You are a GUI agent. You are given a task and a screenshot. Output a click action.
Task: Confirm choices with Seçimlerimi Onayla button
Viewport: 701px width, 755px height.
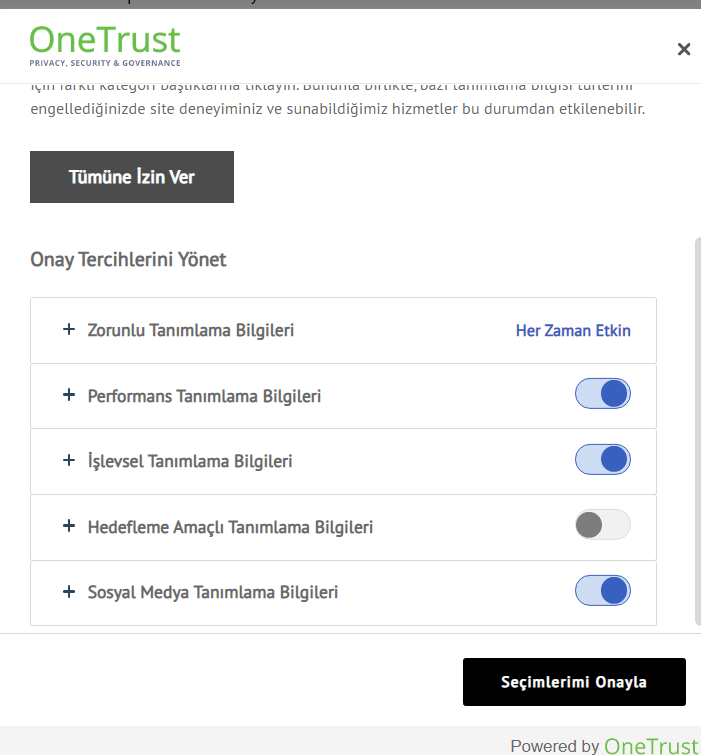tap(574, 682)
